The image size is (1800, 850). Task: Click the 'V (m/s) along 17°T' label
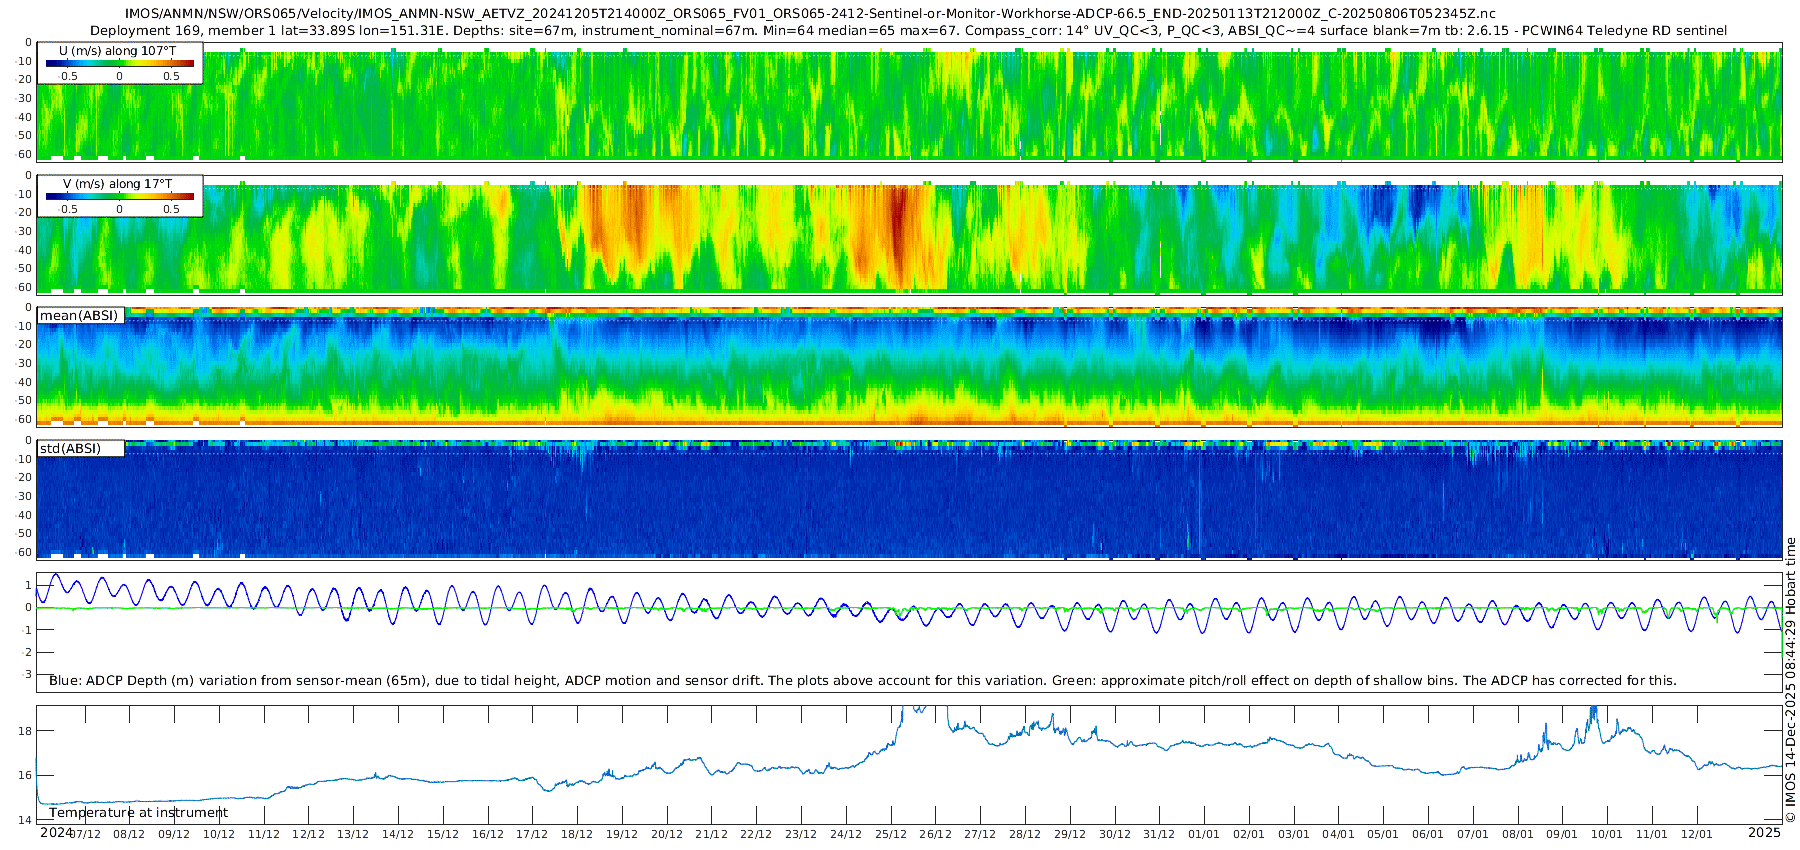pos(118,184)
